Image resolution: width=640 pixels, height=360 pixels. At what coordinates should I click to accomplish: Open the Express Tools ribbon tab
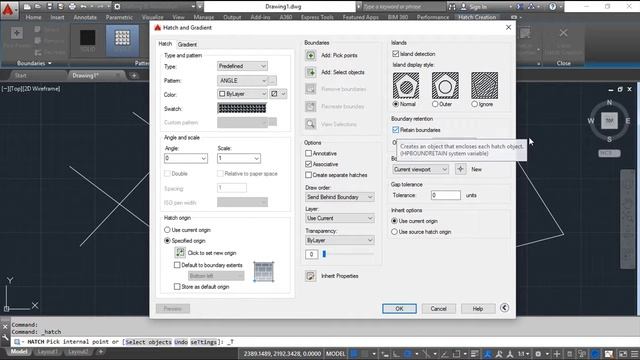[317, 17]
